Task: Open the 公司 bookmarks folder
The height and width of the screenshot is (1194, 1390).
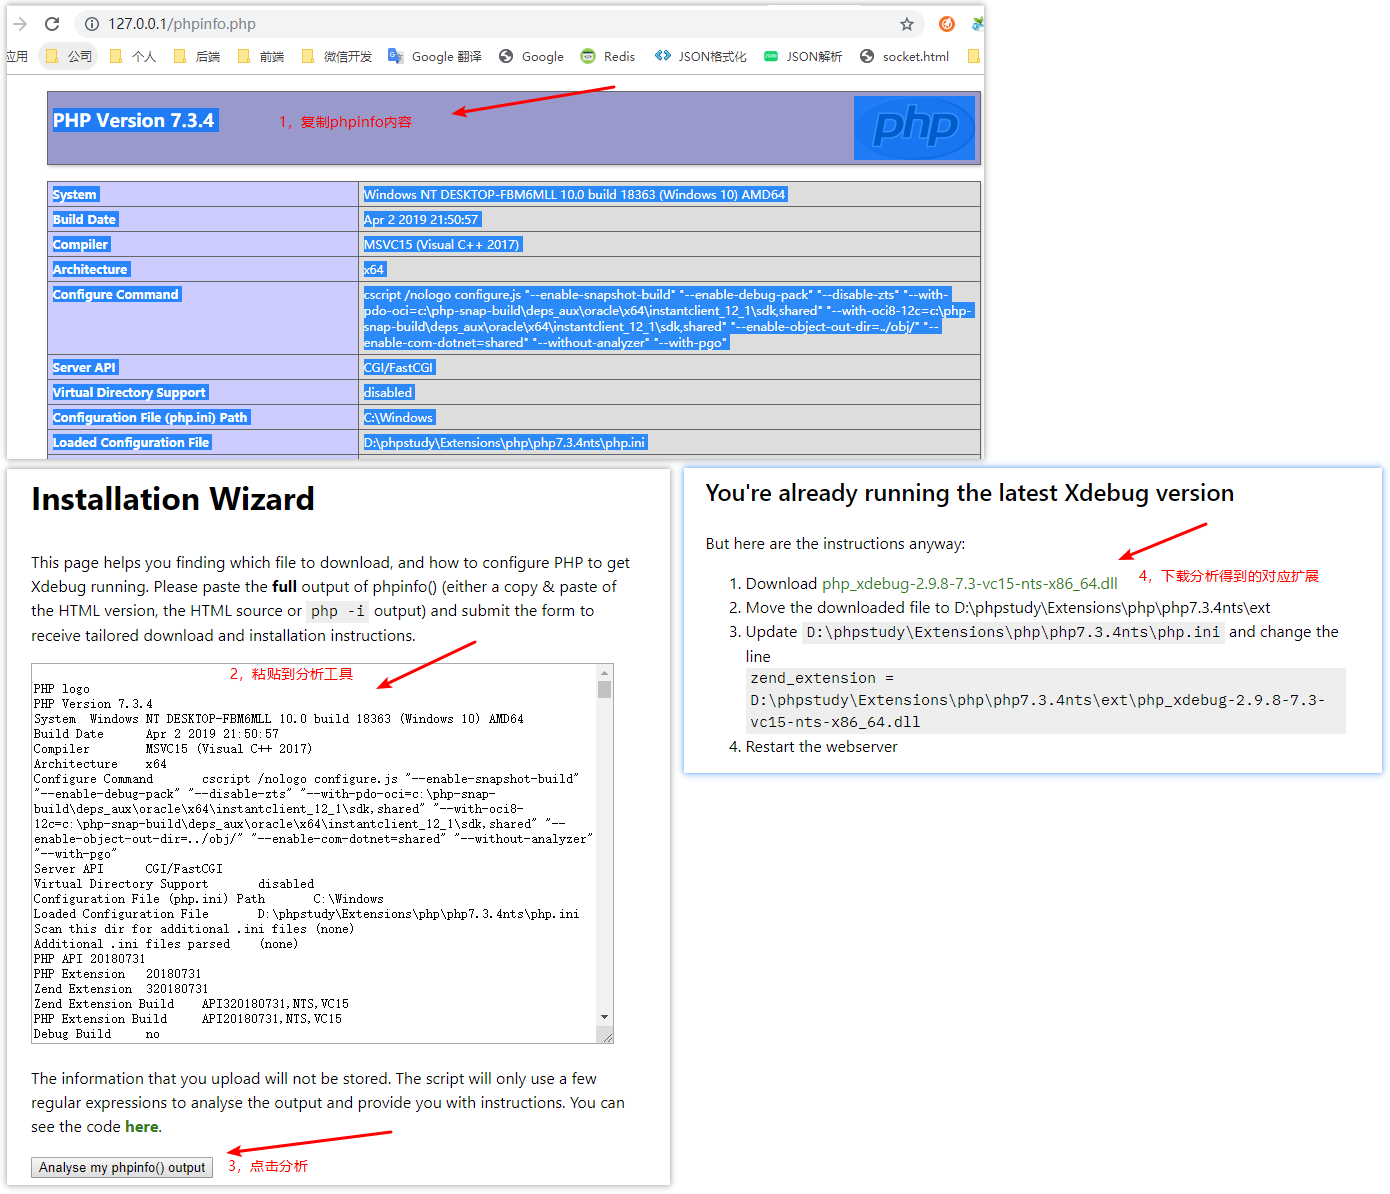Action: [68, 57]
